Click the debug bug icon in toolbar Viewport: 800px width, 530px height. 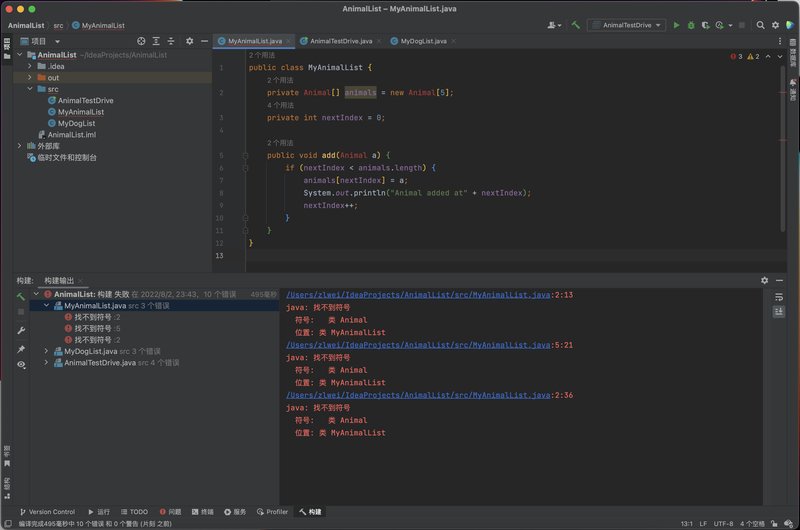pyautogui.click(x=691, y=25)
